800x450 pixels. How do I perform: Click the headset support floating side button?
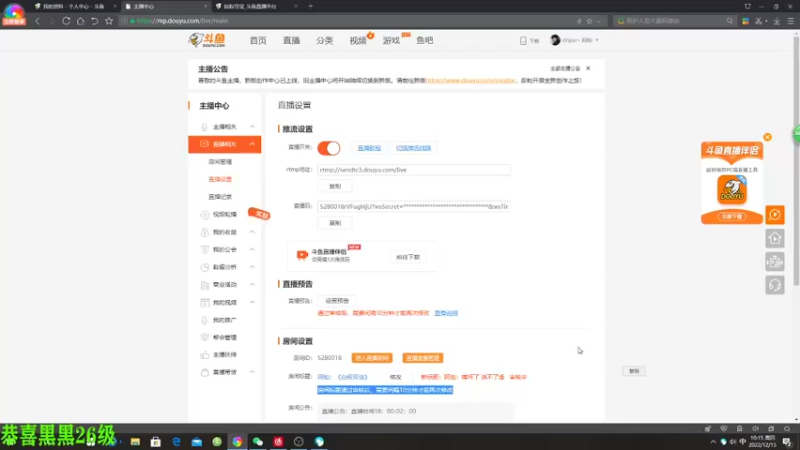coord(774,285)
